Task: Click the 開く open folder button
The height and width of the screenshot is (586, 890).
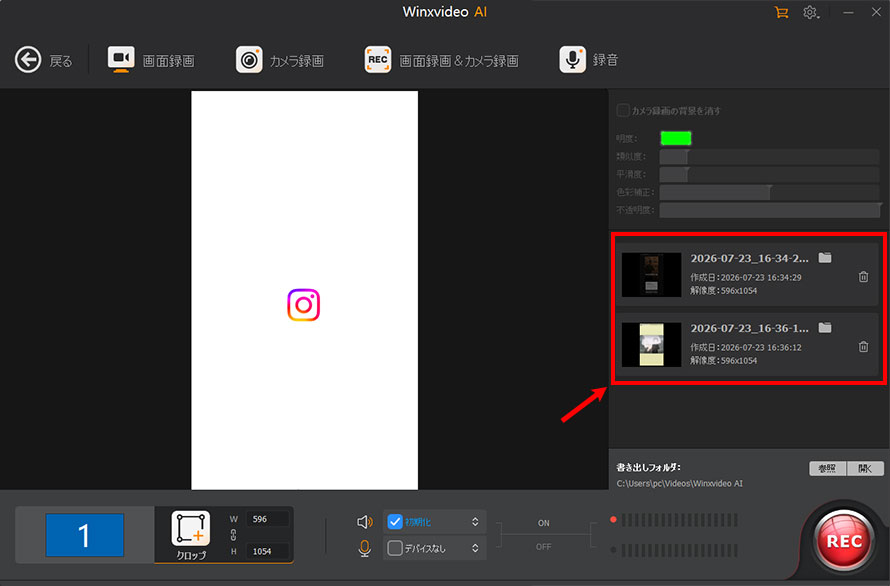Action: click(865, 468)
